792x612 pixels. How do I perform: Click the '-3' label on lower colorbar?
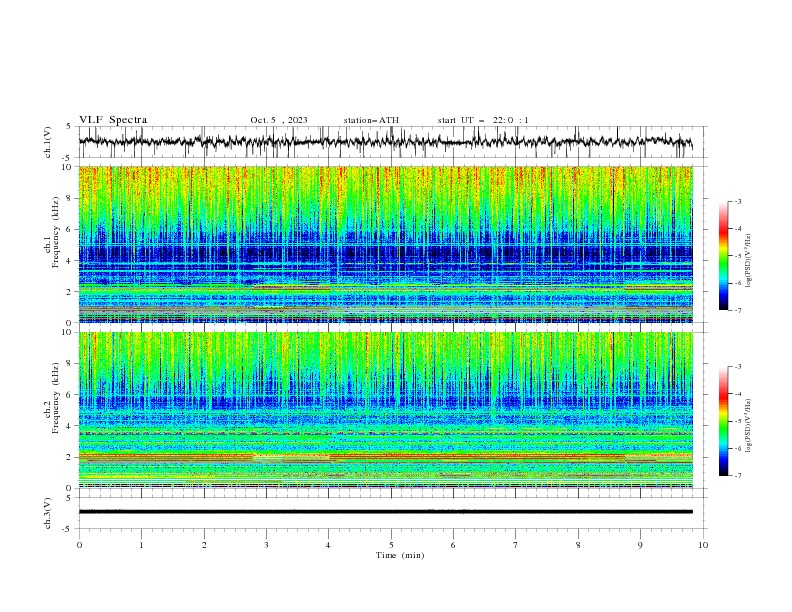click(737, 367)
